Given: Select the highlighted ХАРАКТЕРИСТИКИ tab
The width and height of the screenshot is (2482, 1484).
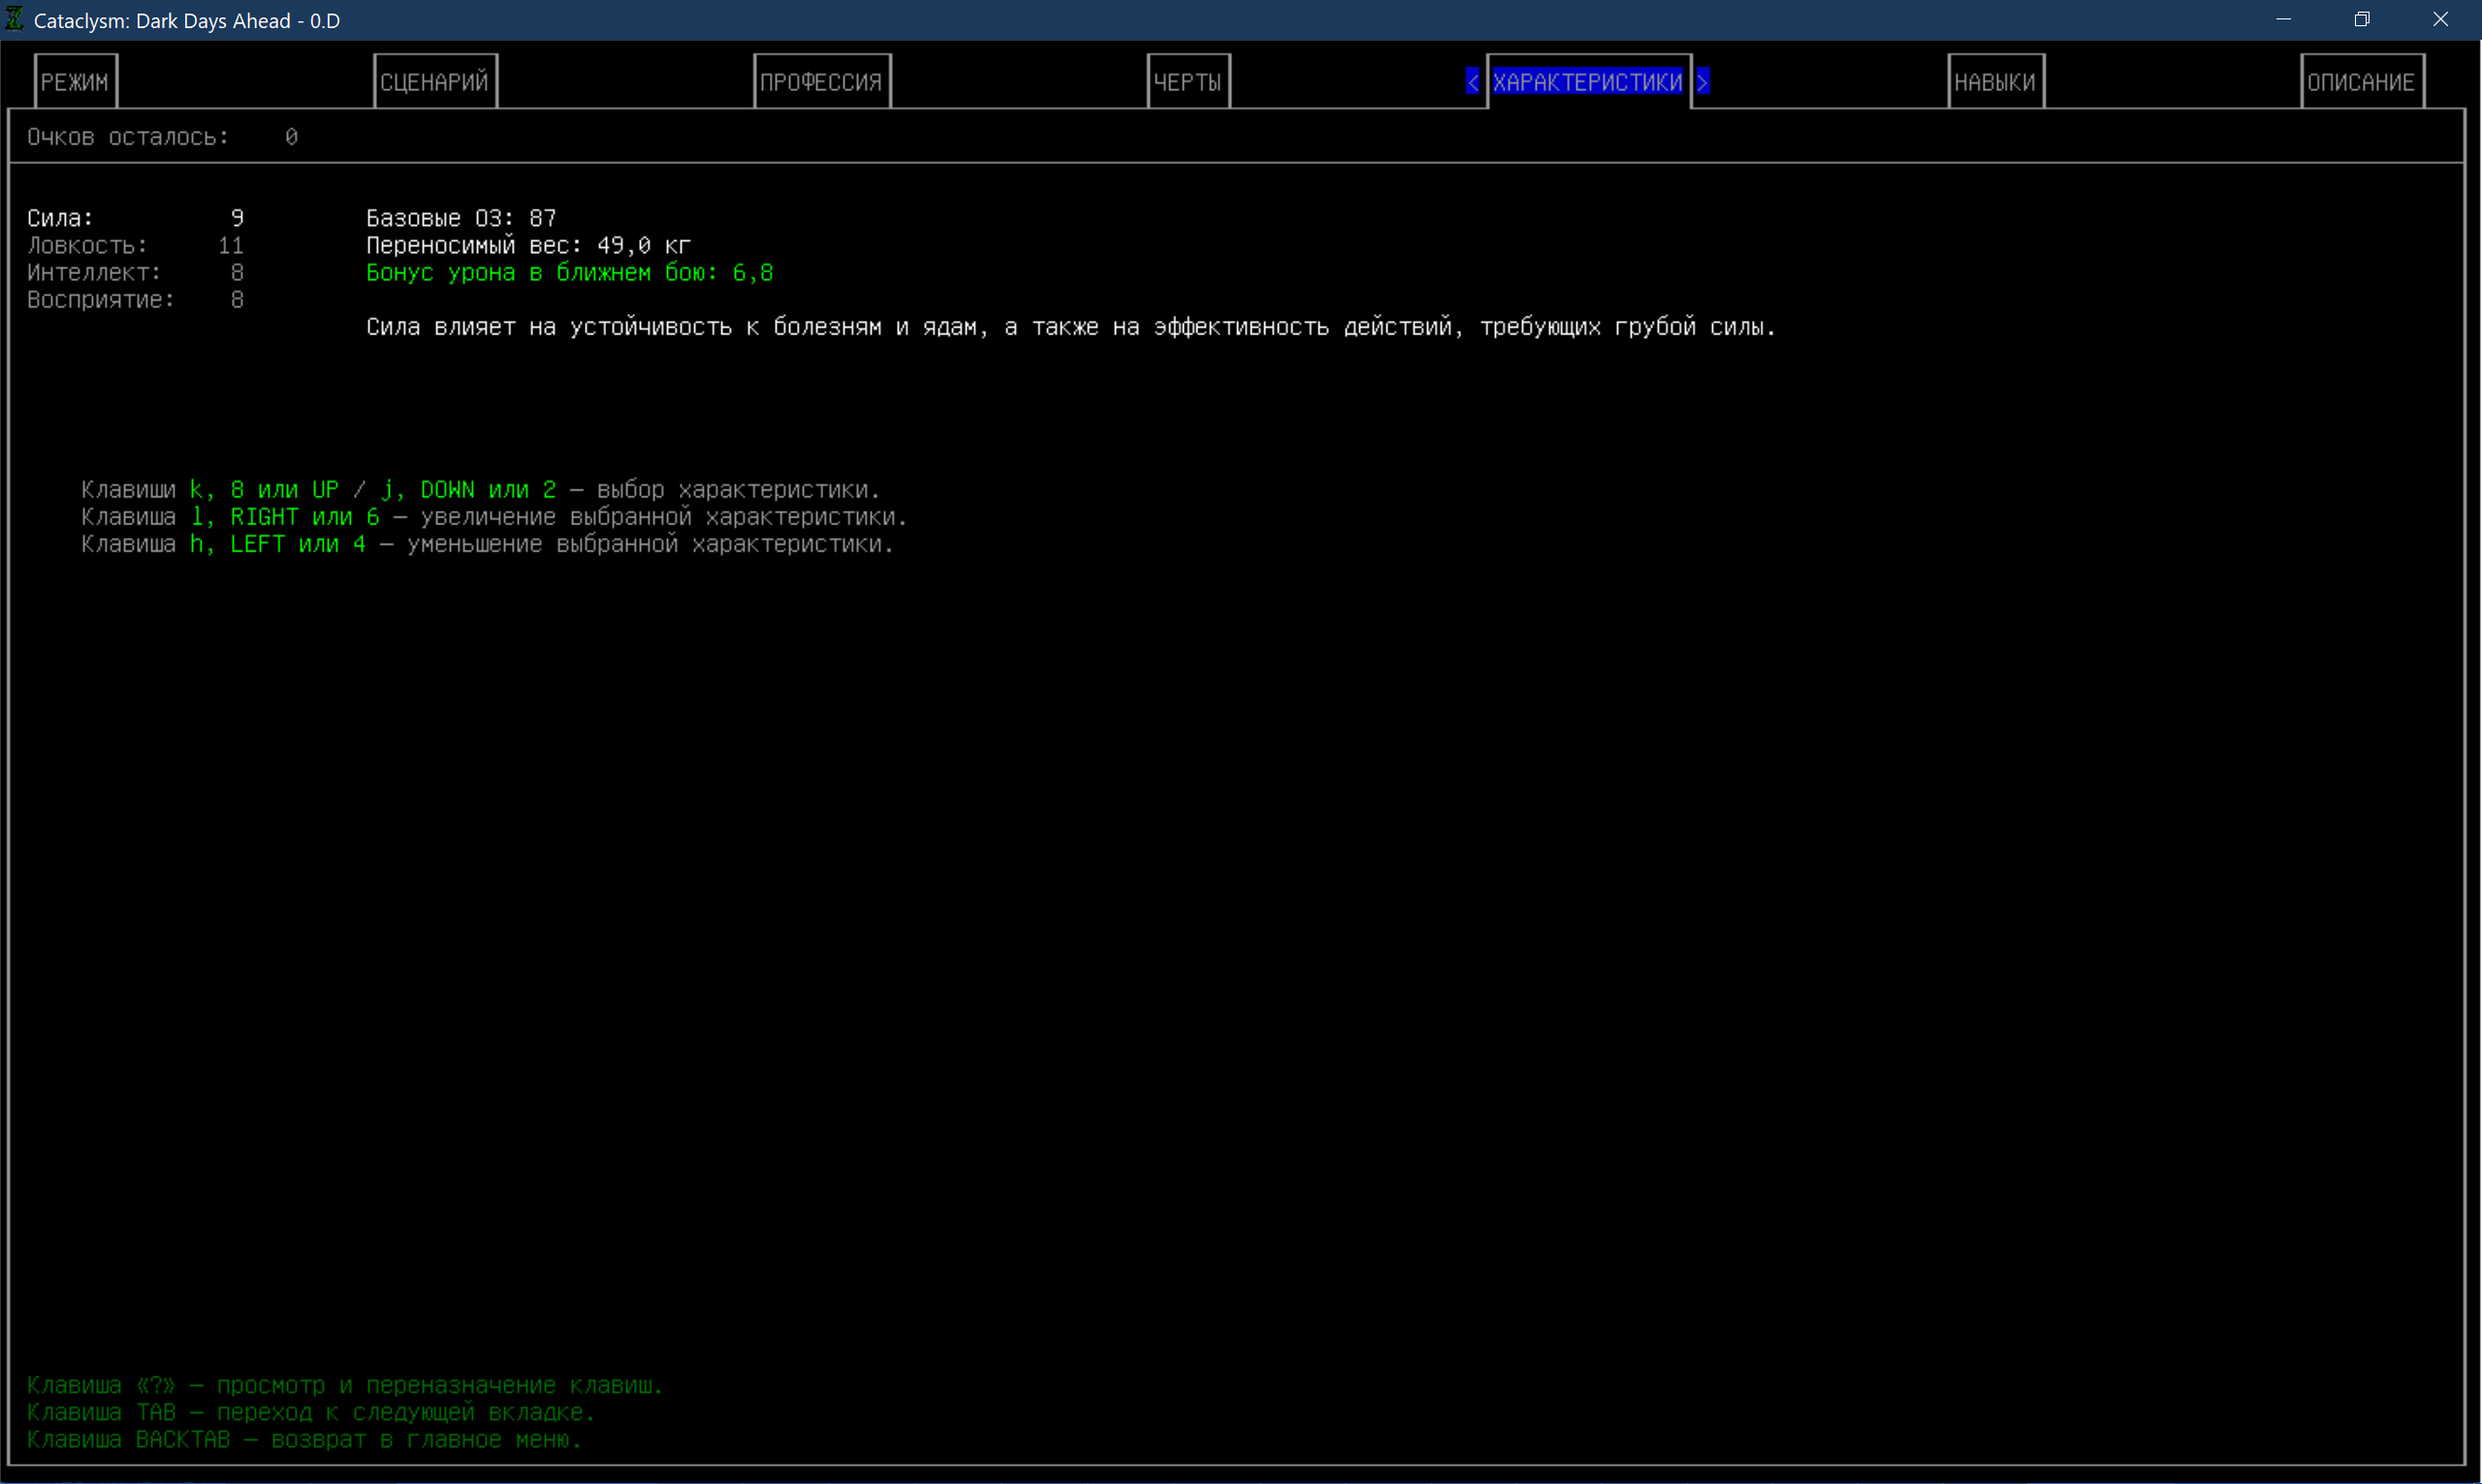Looking at the screenshot, I should tap(1587, 82).
